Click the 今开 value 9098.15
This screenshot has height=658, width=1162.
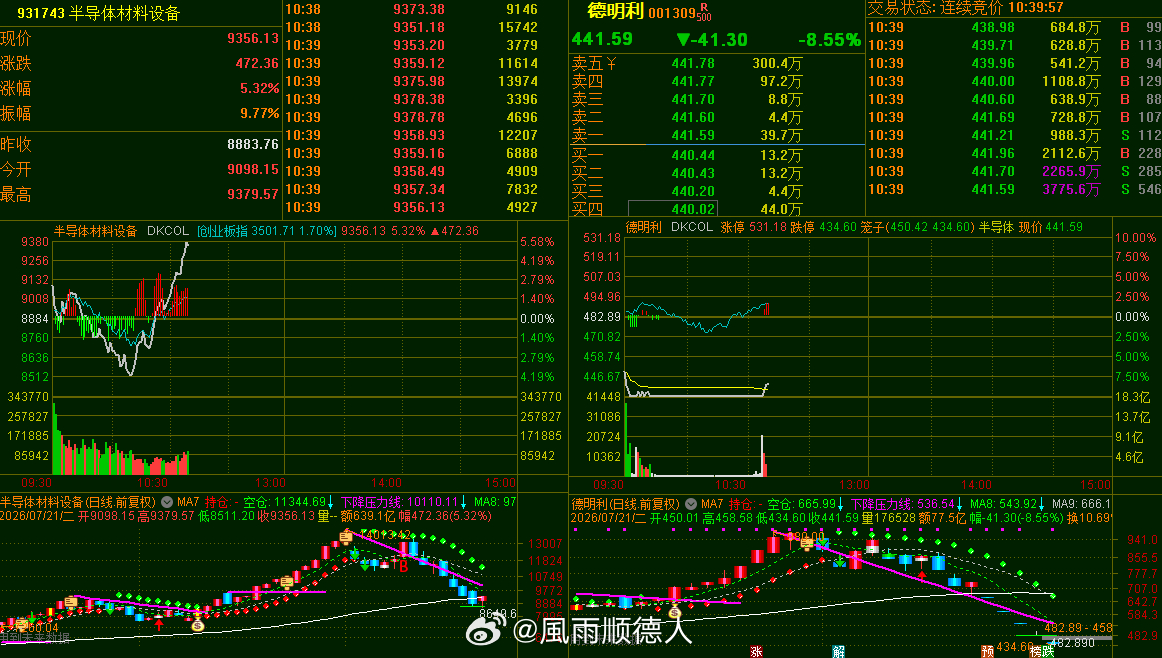(253, 170)
